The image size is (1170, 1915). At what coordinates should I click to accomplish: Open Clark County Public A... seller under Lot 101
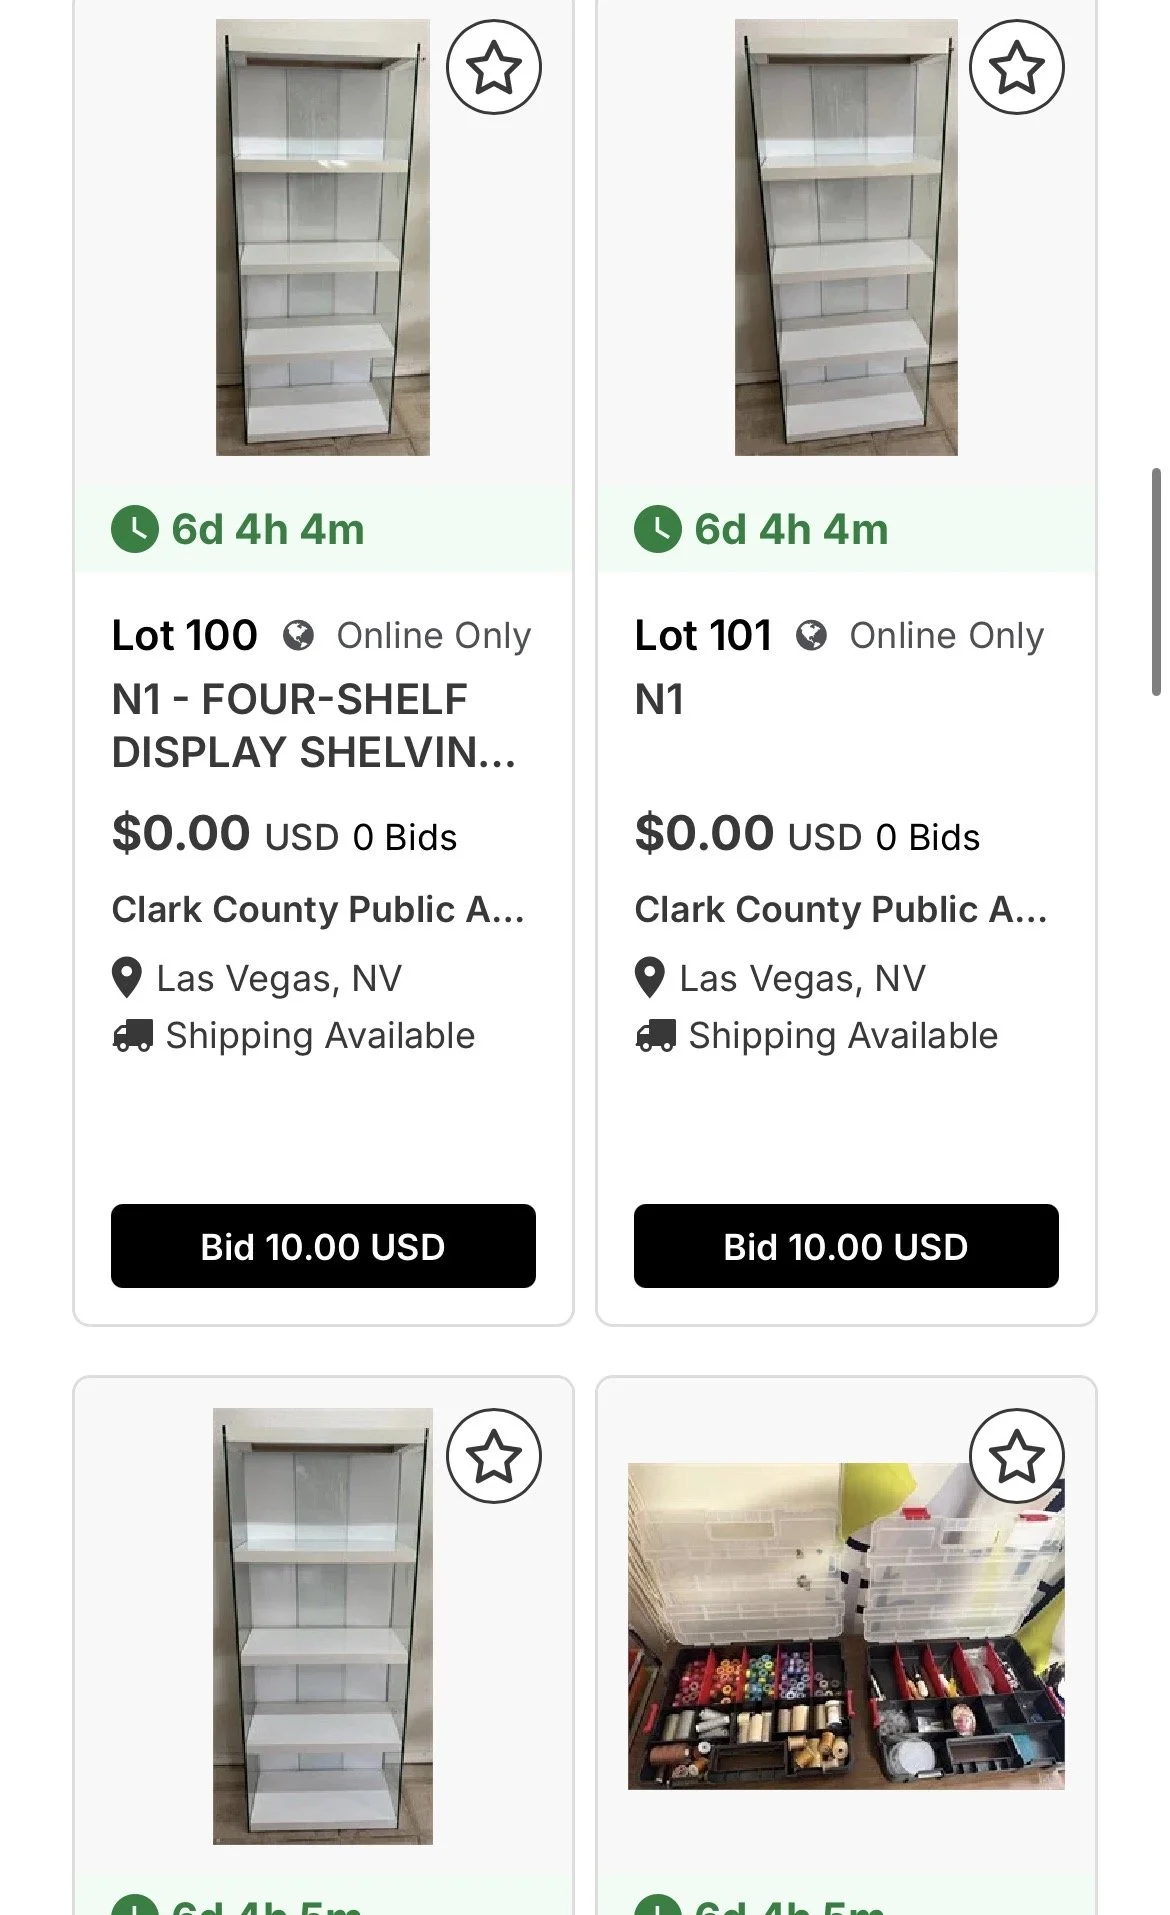841,909
